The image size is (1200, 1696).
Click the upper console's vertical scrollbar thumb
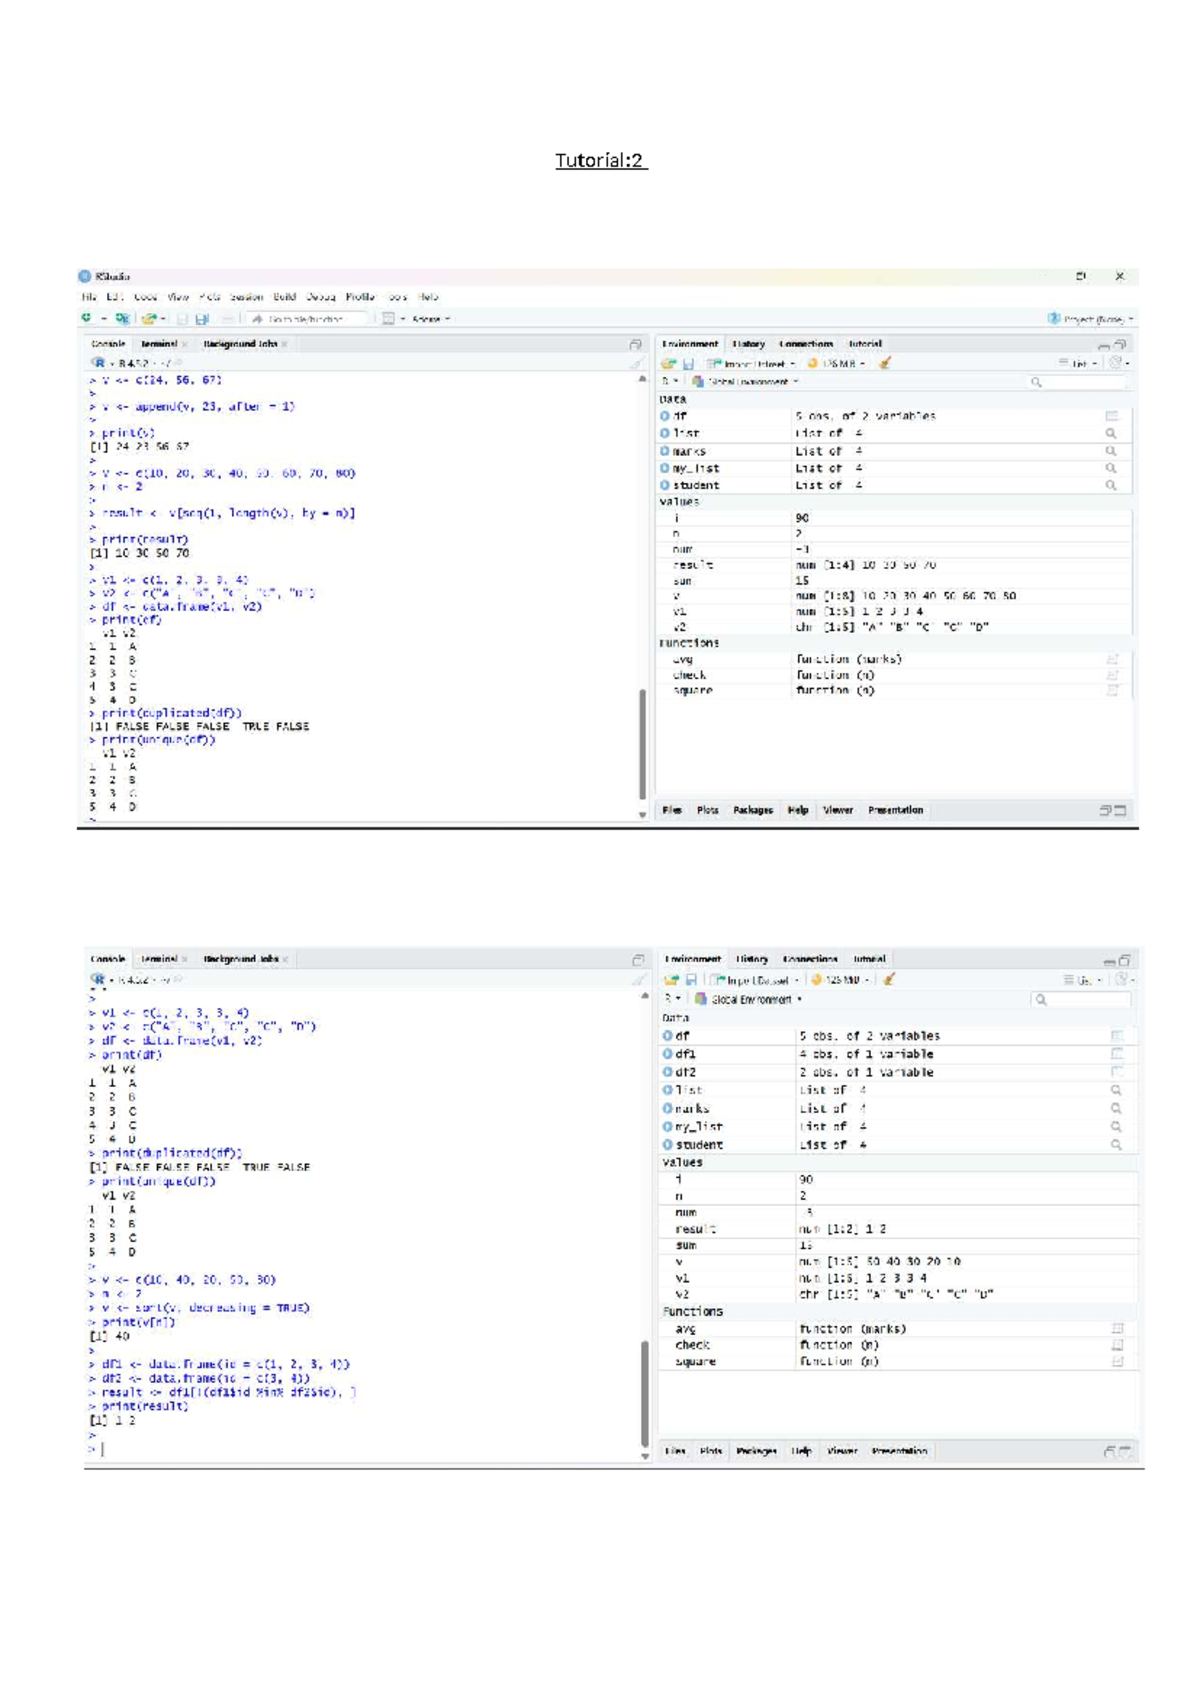pos(642,743)
